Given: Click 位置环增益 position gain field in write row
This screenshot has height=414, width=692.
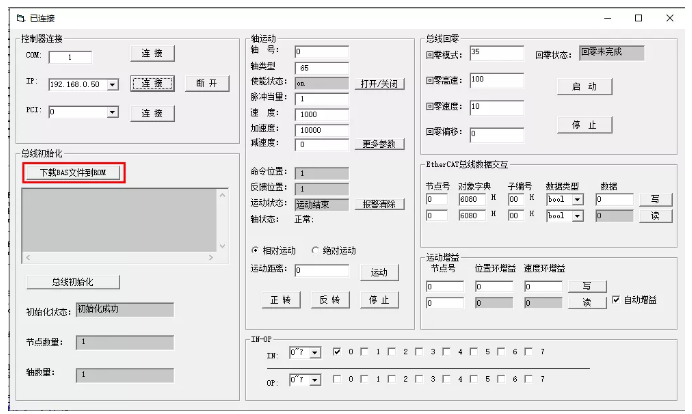Looking at the screenshot, I should pyautogui.click(x=494, y=286).
